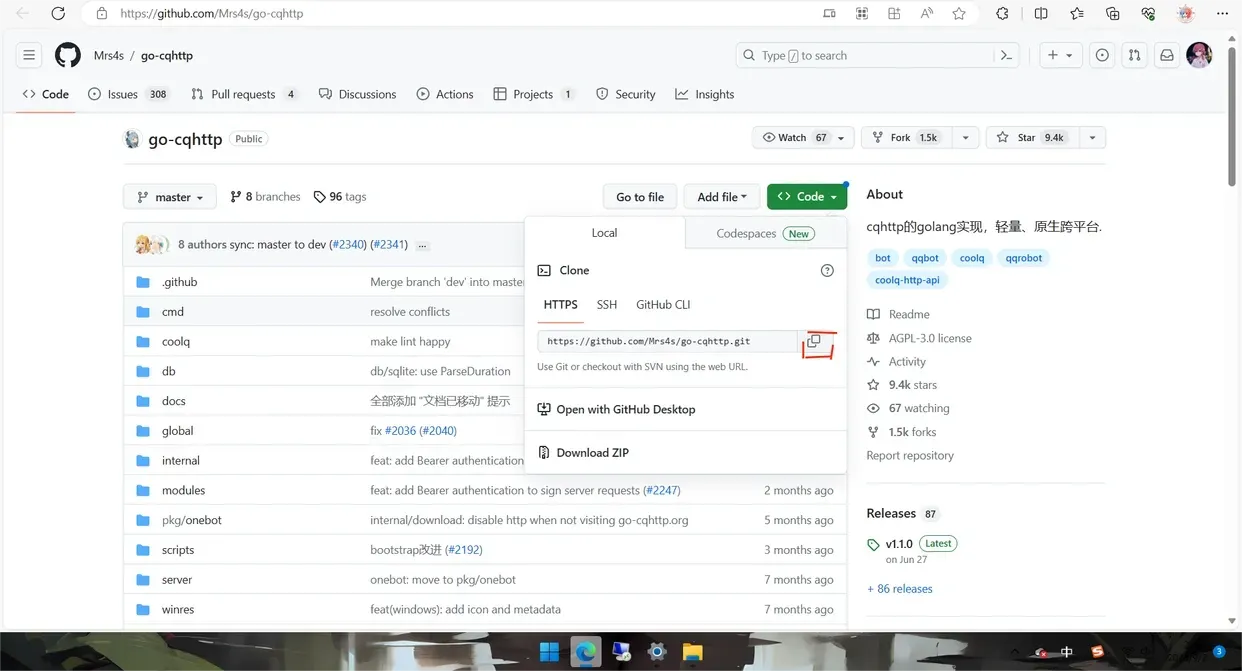Open File Explorer from the taskbar
The image size is (1242, 671).
point(692,652)
